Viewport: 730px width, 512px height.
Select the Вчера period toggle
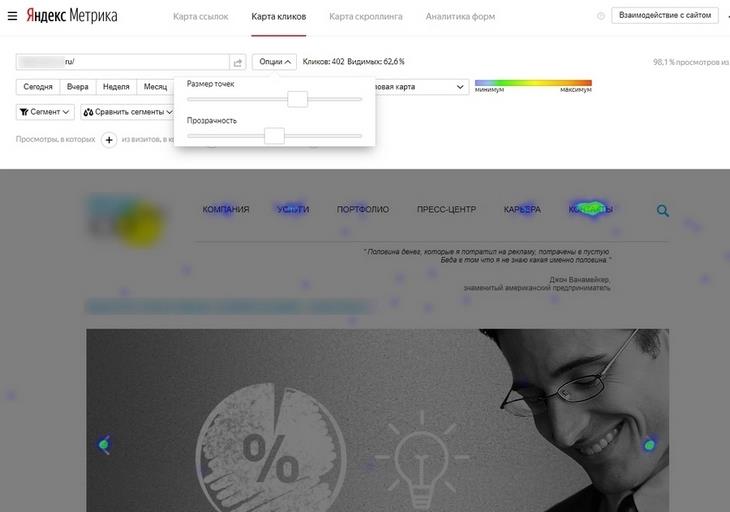pyautogui.click(x=78, y=87)
